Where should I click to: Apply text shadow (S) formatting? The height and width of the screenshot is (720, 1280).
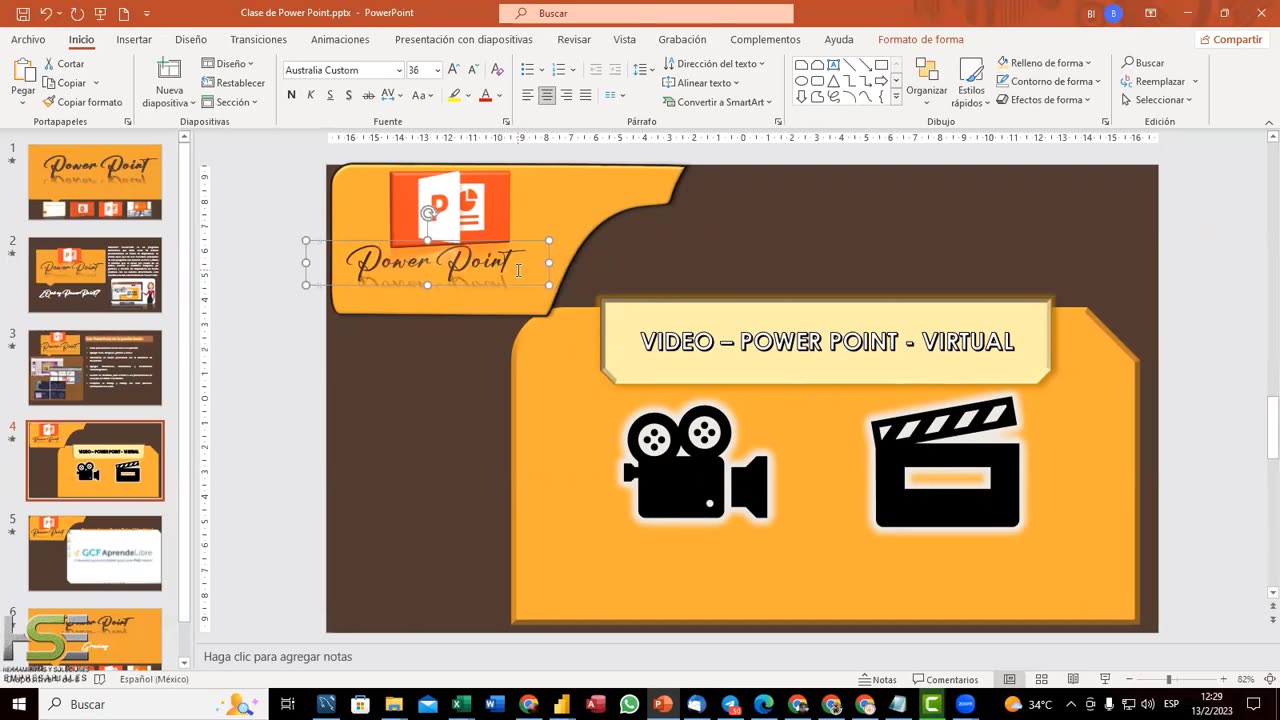tap(348, 95)
